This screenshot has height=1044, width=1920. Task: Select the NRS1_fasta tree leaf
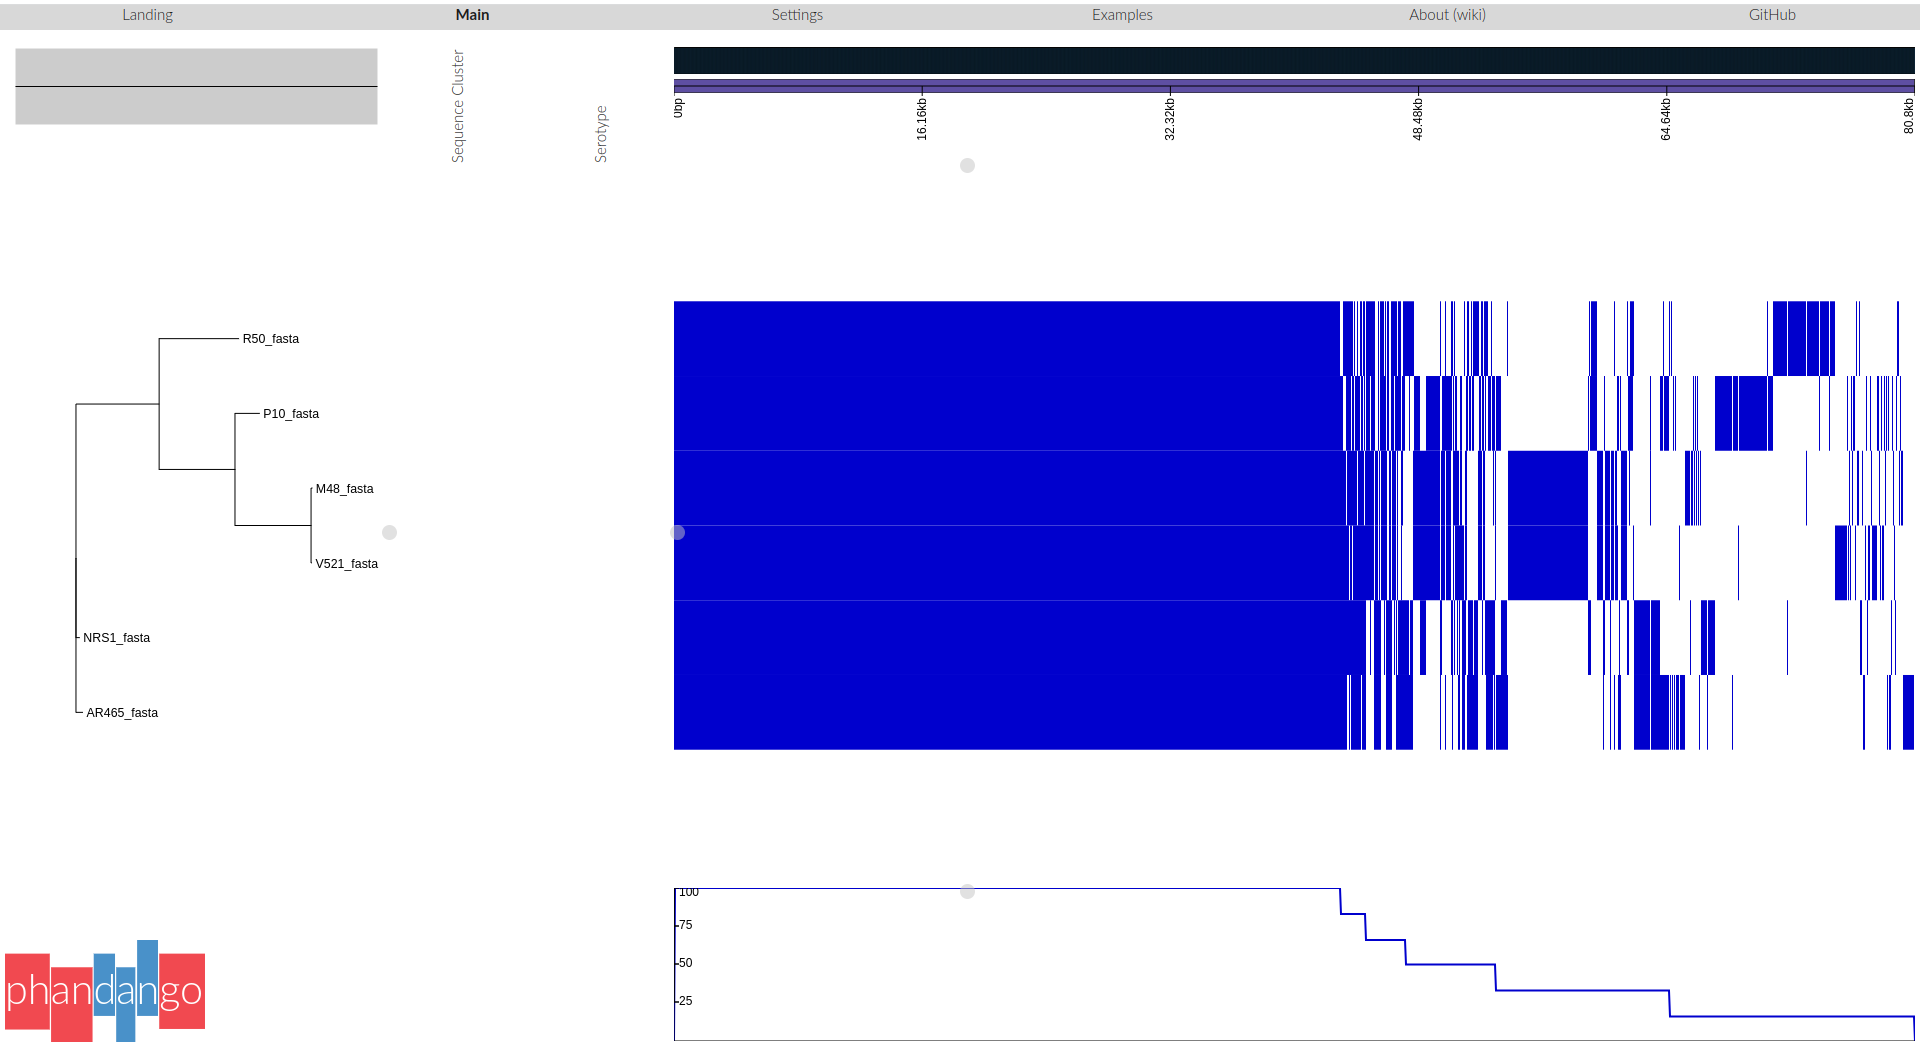[x=116, y=638]
